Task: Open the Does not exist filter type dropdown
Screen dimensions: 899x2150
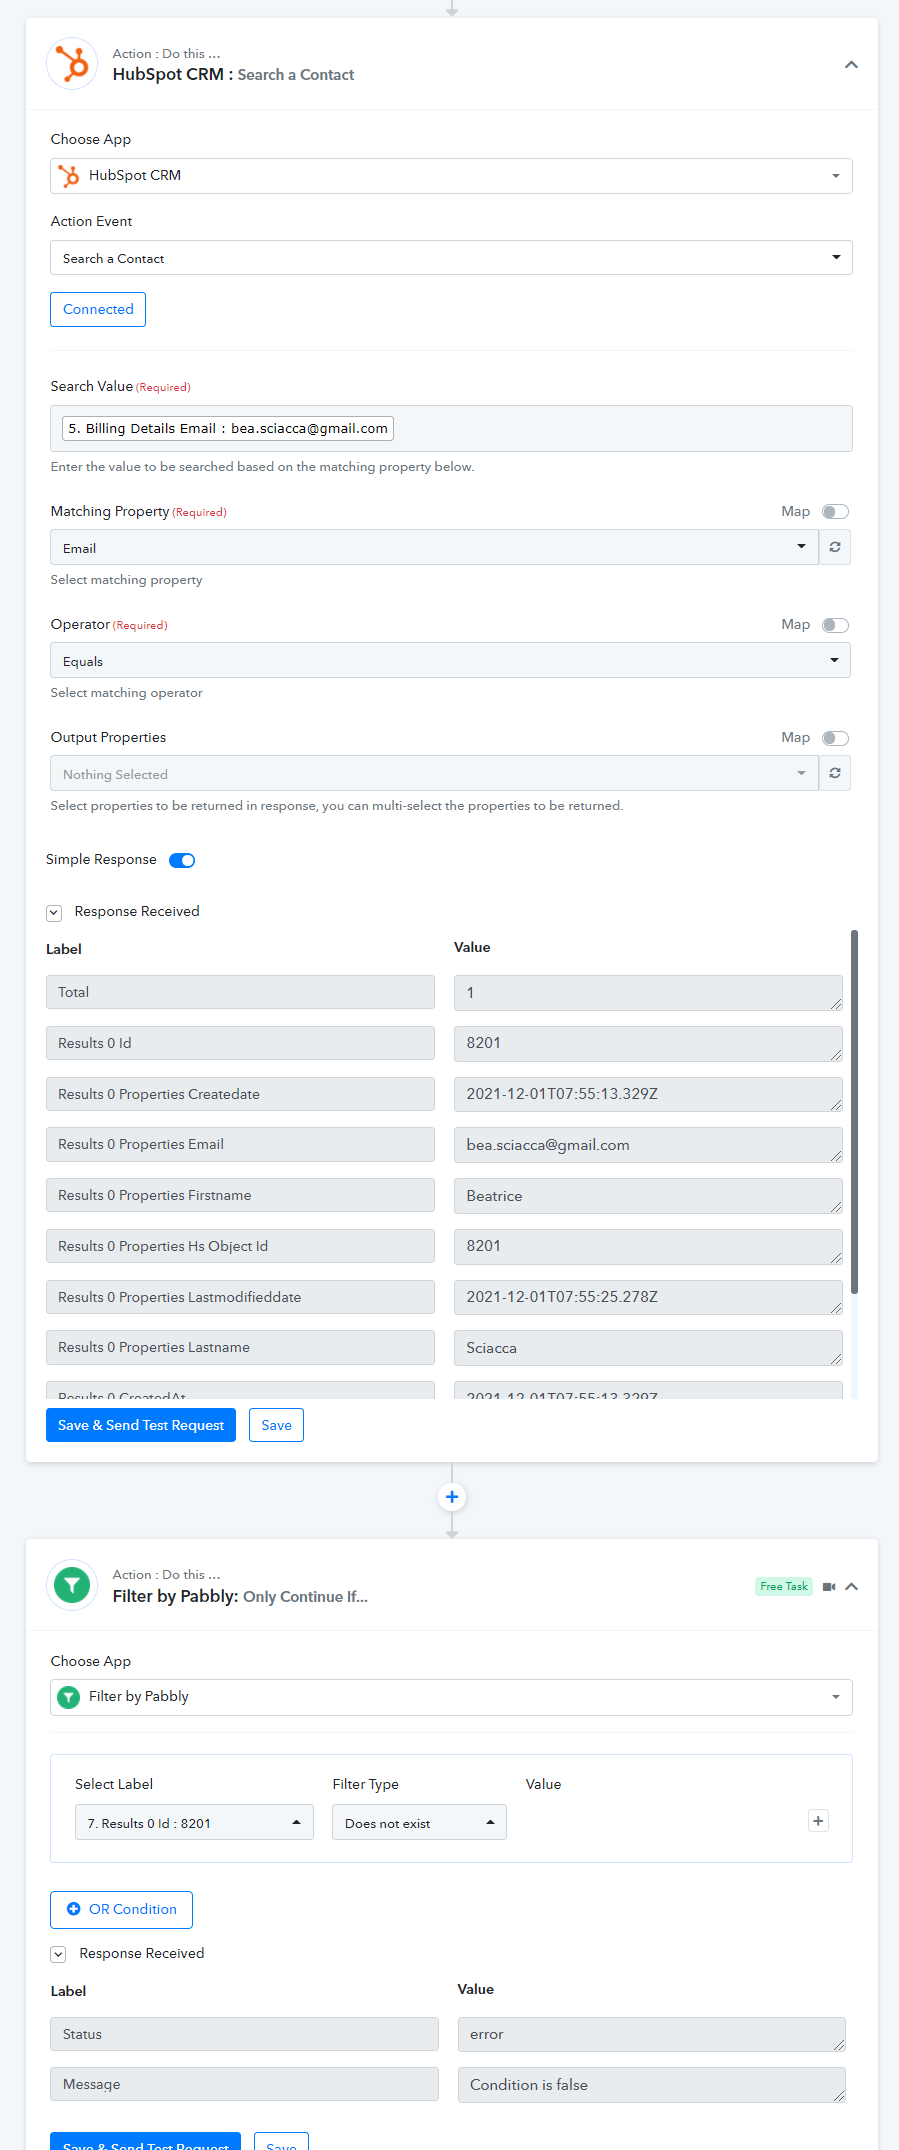Action: click(x=419, y=1822)
